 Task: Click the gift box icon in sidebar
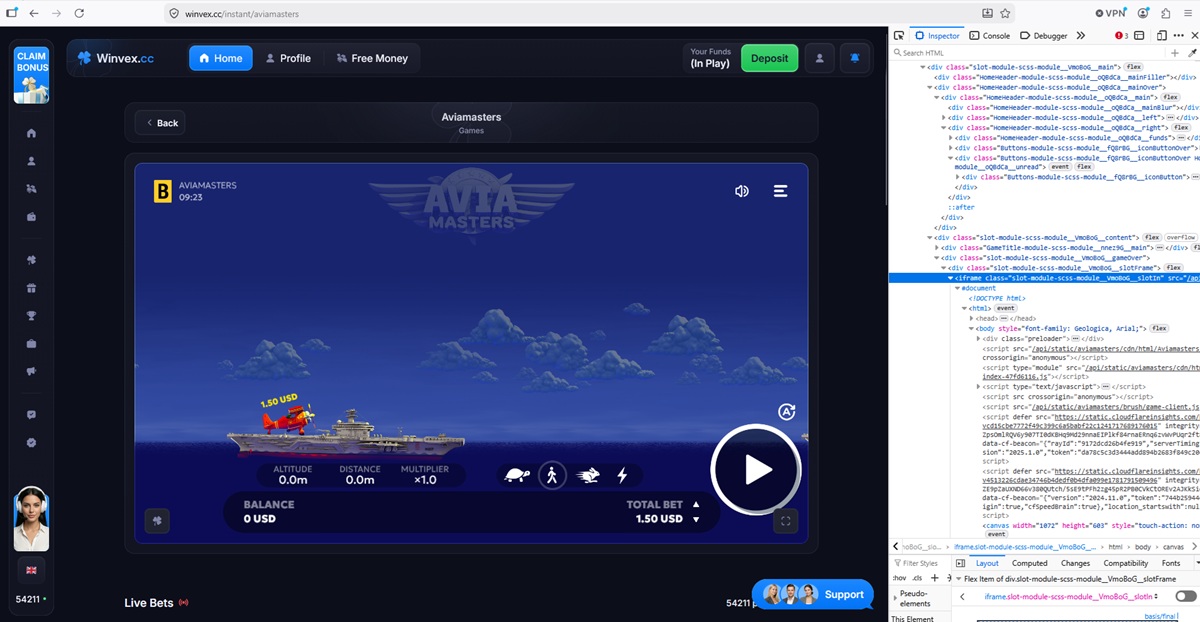coord(32,289)
